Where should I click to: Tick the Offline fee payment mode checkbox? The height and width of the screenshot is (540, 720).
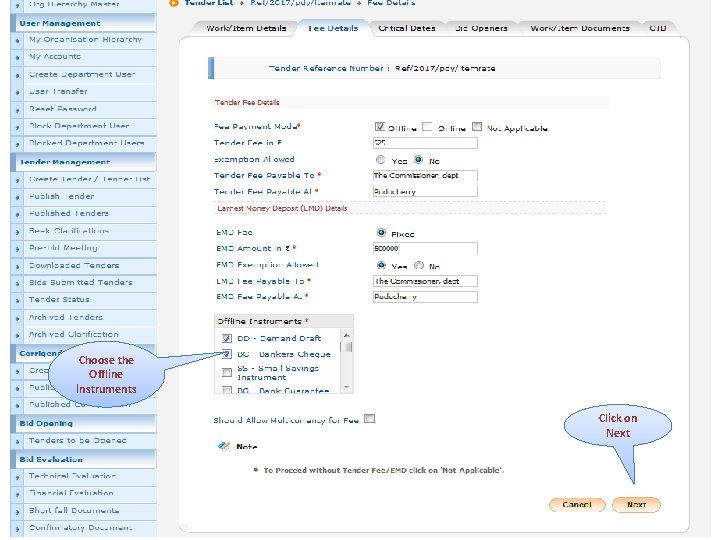click(x=379, y=127)
